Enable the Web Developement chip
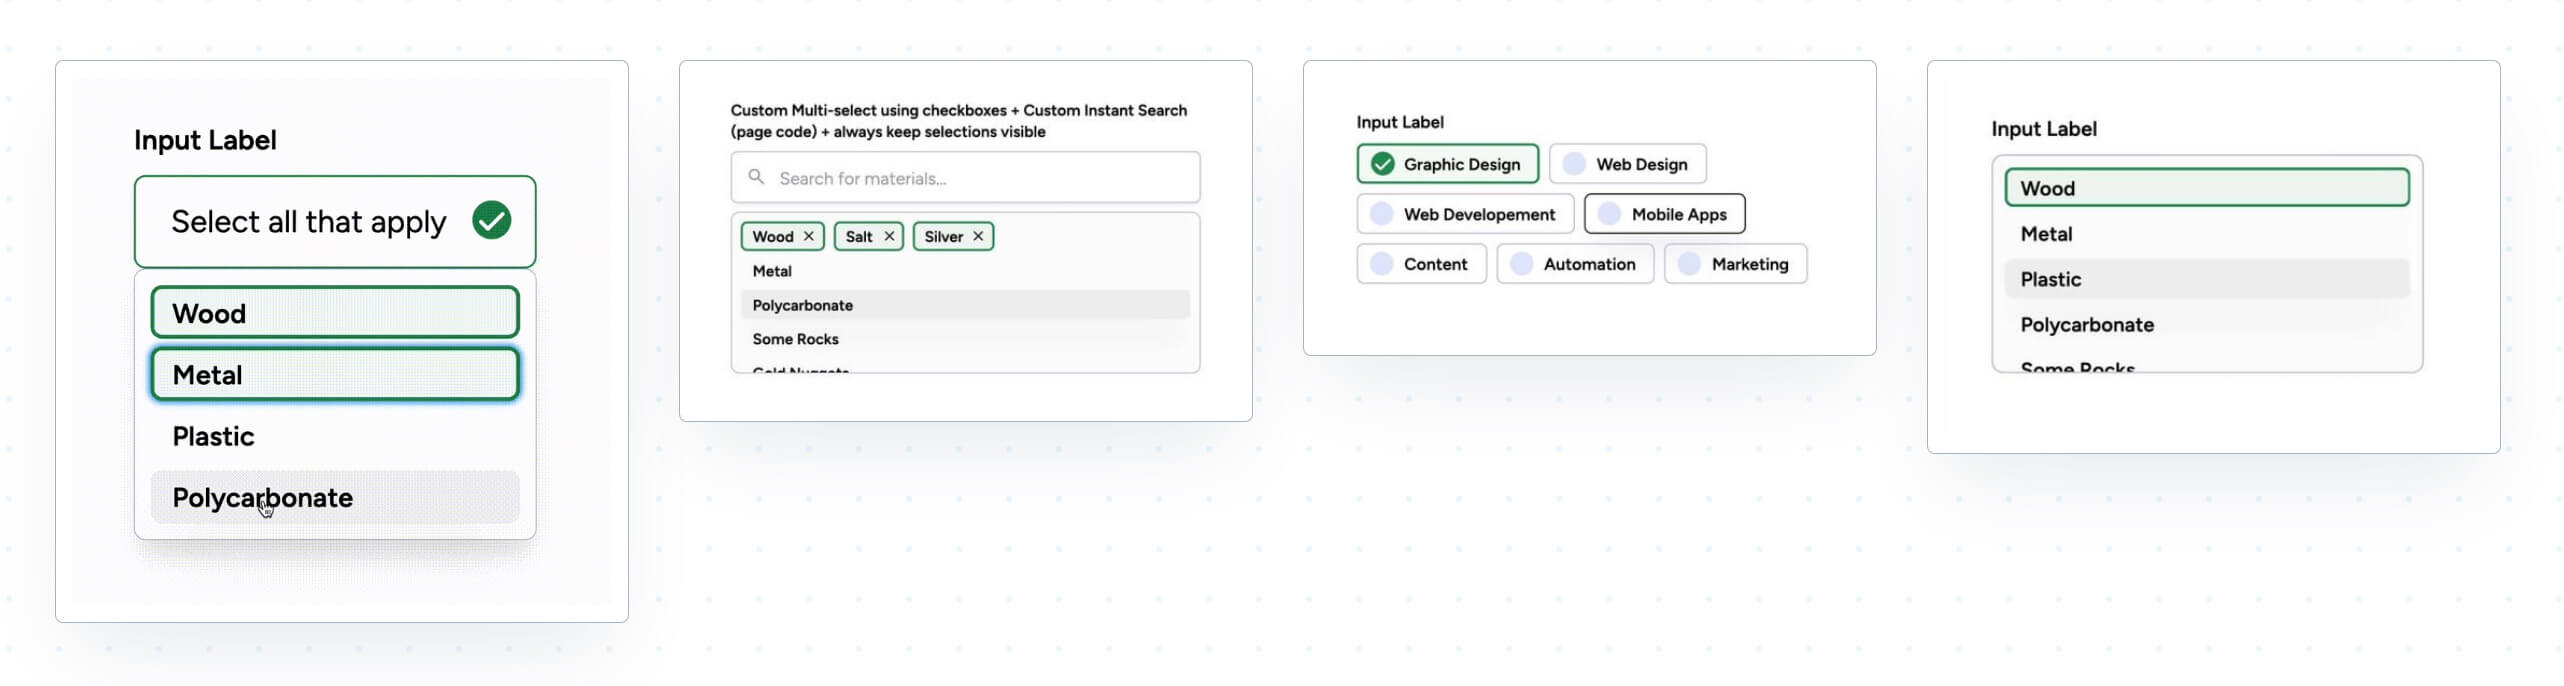2564x686 pixels. [1465, 214]
